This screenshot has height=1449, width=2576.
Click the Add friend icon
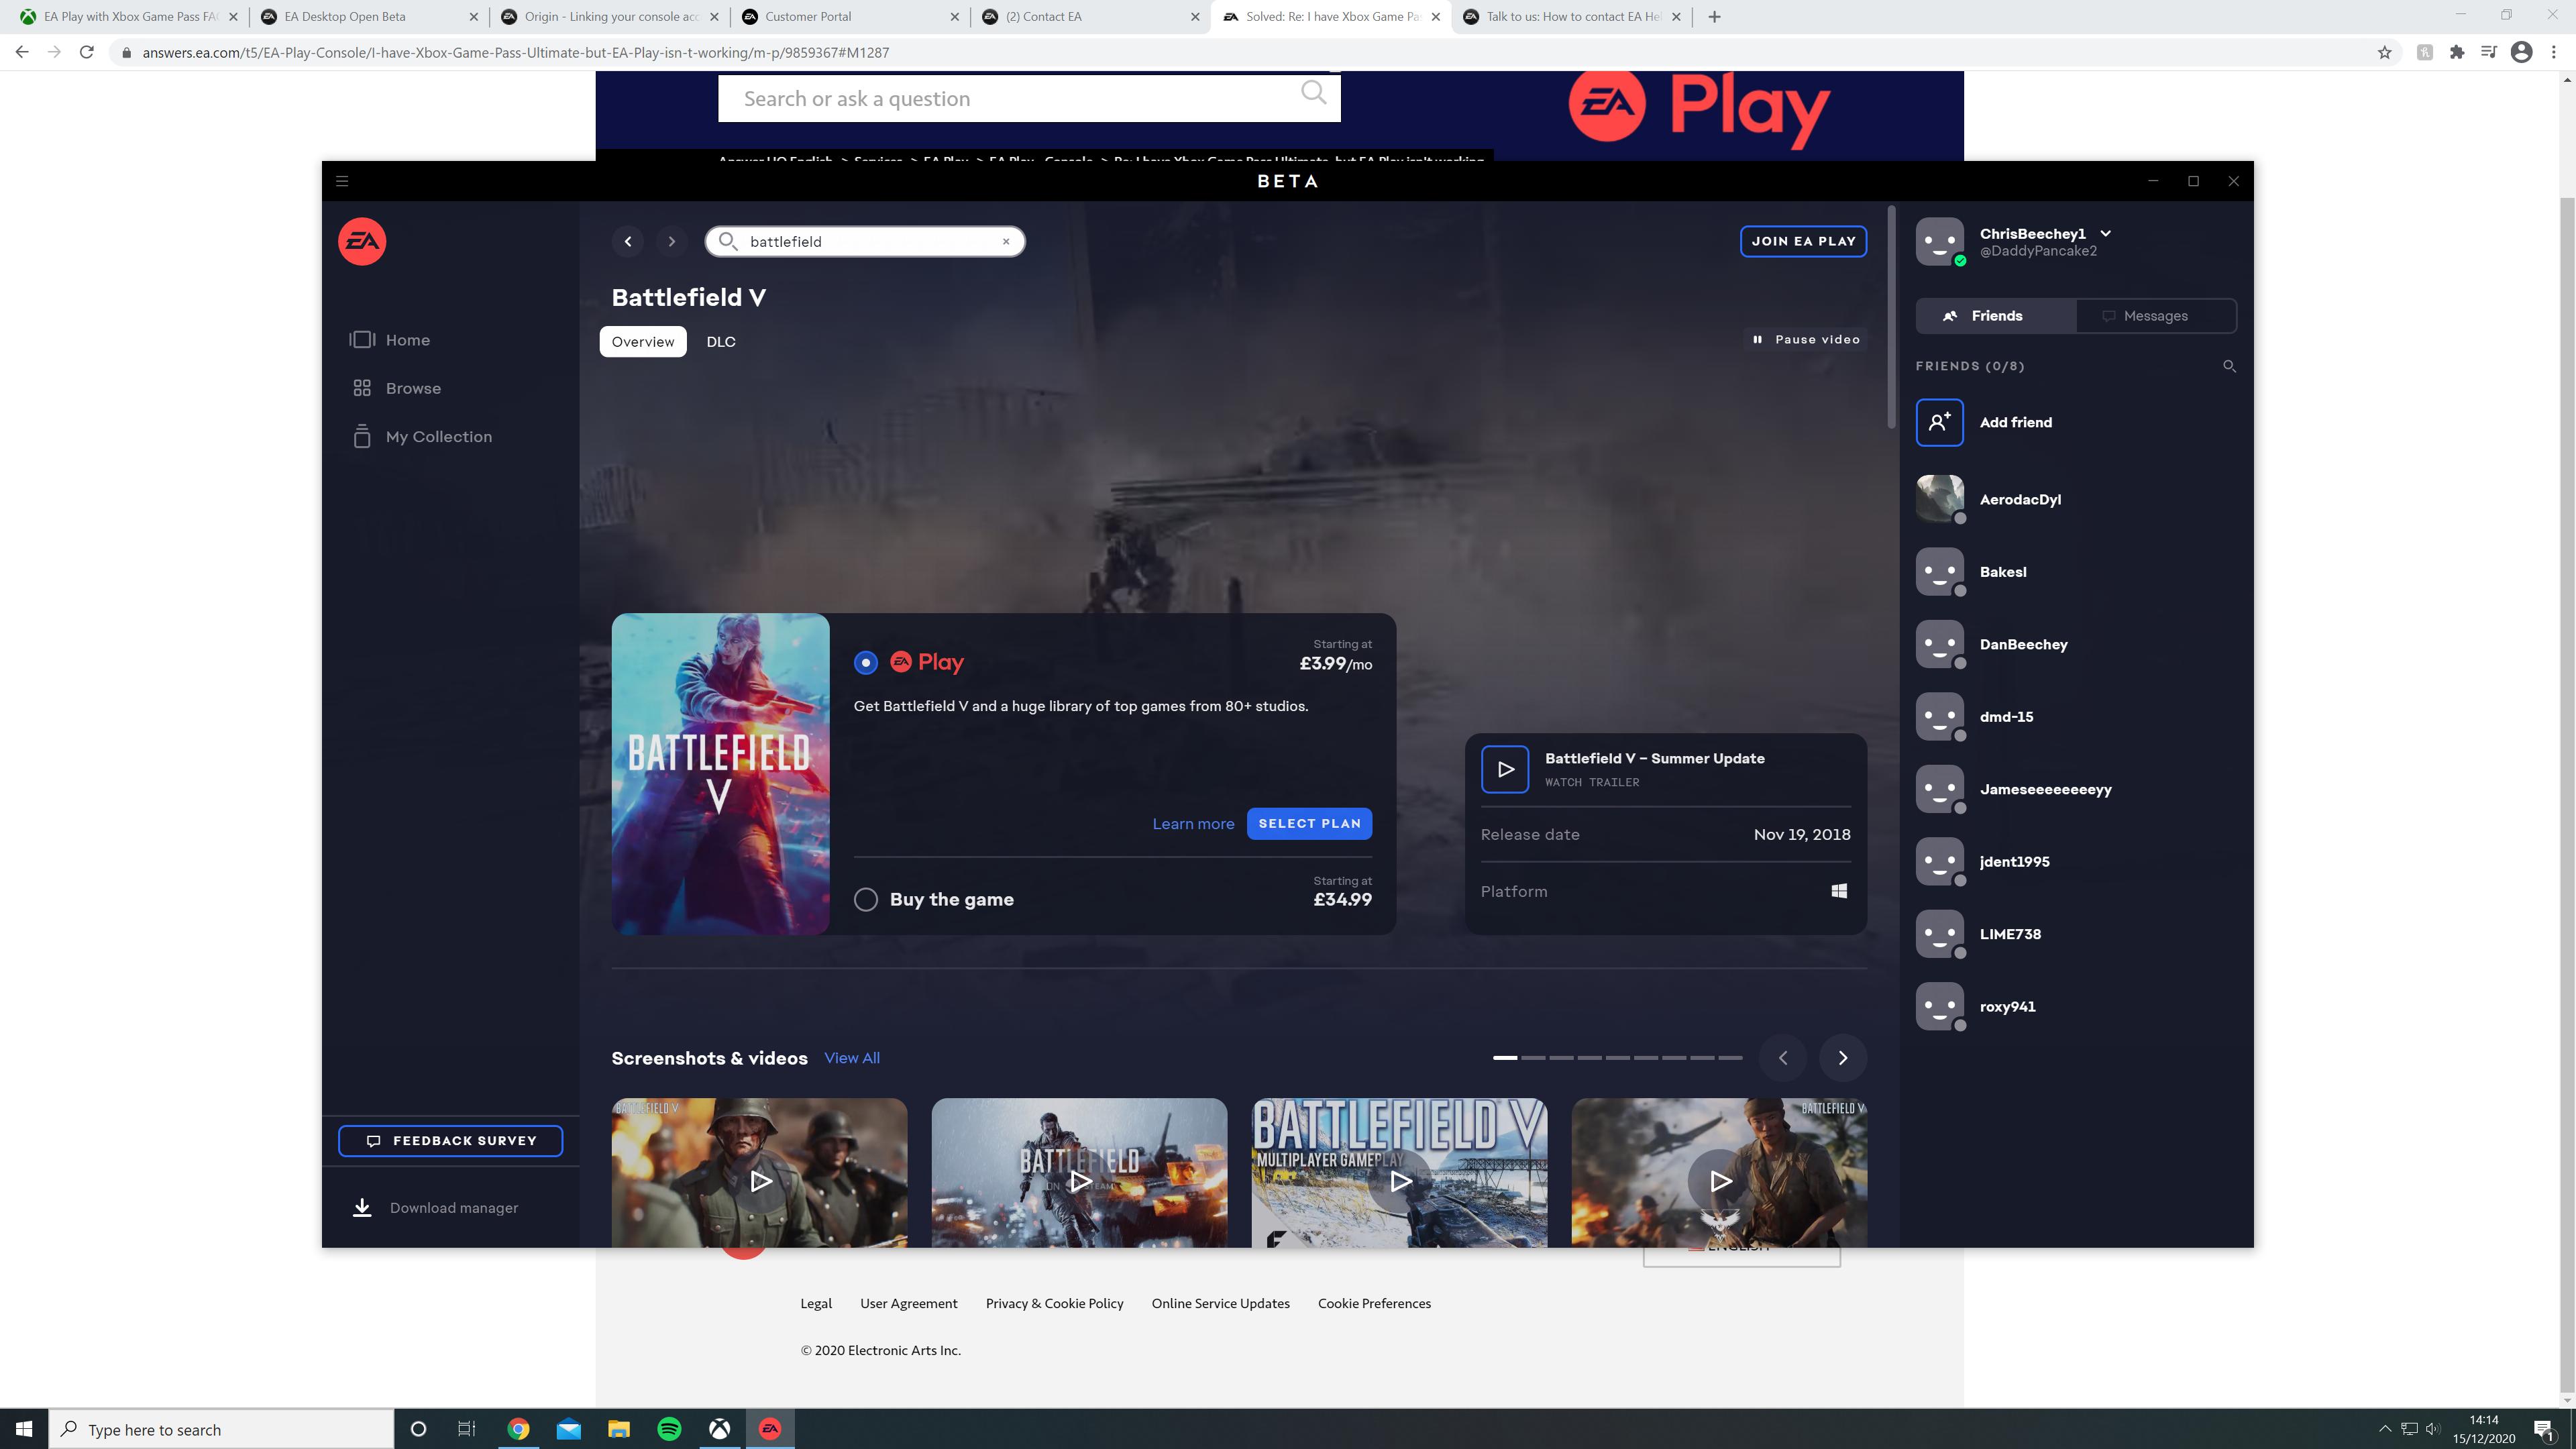click(x=1939, y=422)
